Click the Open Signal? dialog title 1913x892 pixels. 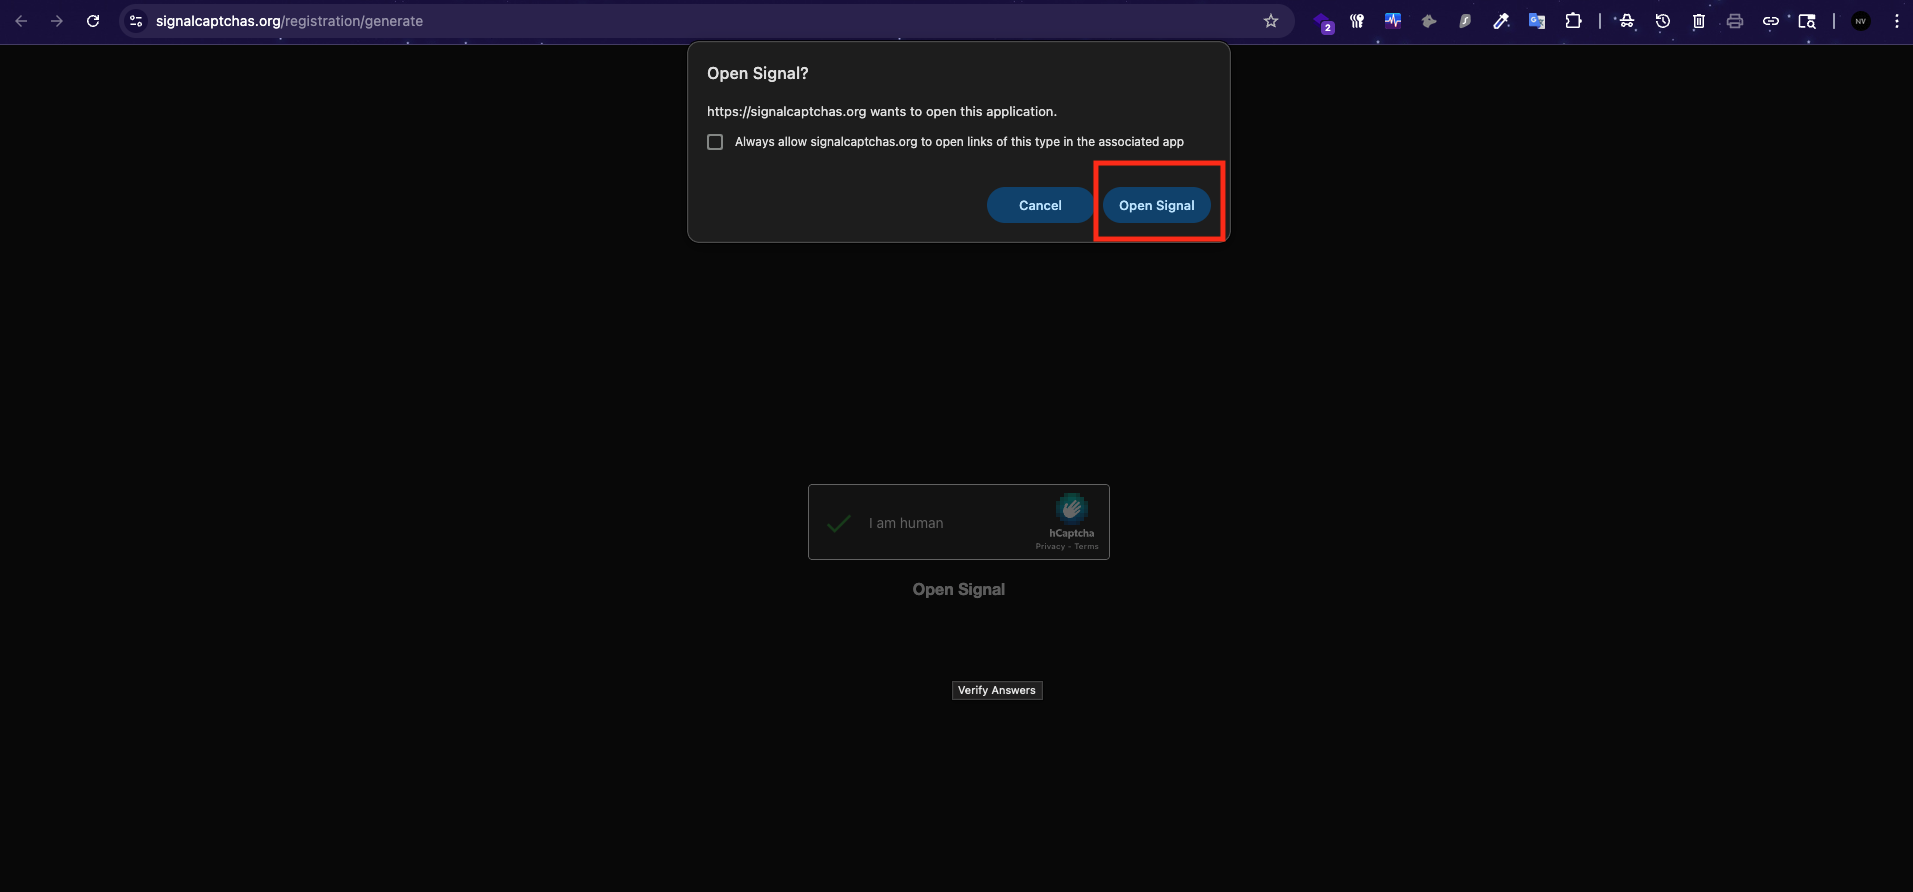757,73
